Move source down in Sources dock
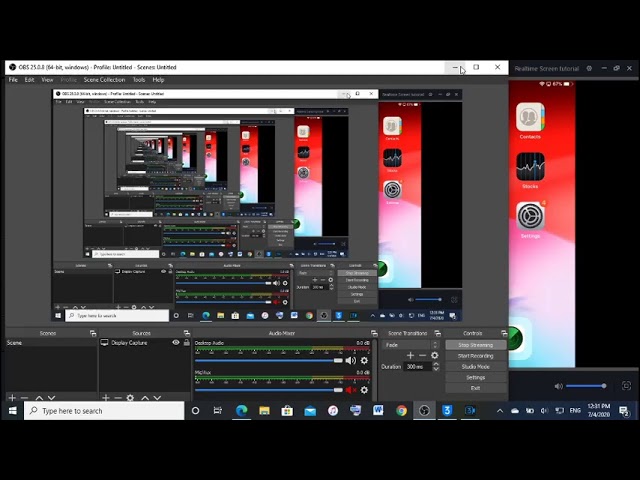This screenshot has height=480, width=640. point(157,398)
